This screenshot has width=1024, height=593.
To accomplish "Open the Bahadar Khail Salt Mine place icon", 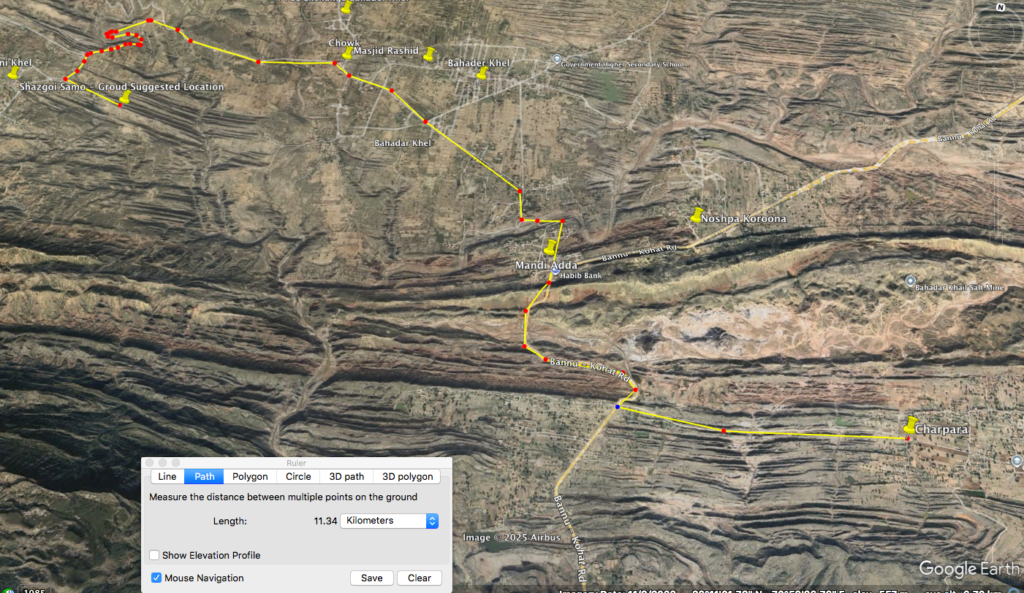I will (910, 281).
